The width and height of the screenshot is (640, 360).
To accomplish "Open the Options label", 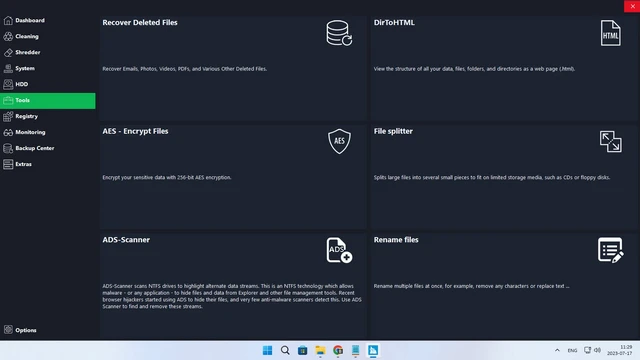I will coord(26,330).
